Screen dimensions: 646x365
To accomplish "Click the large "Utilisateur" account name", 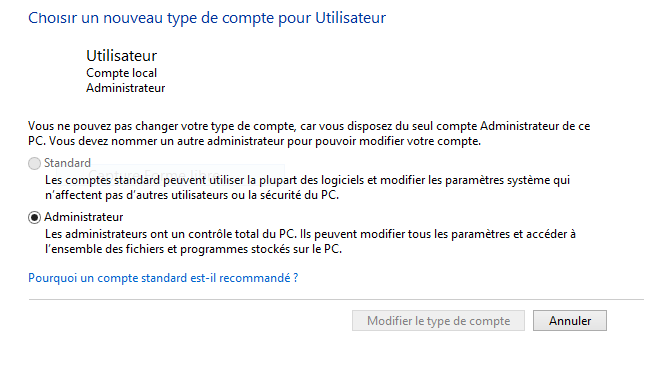I will click(122, 56).
